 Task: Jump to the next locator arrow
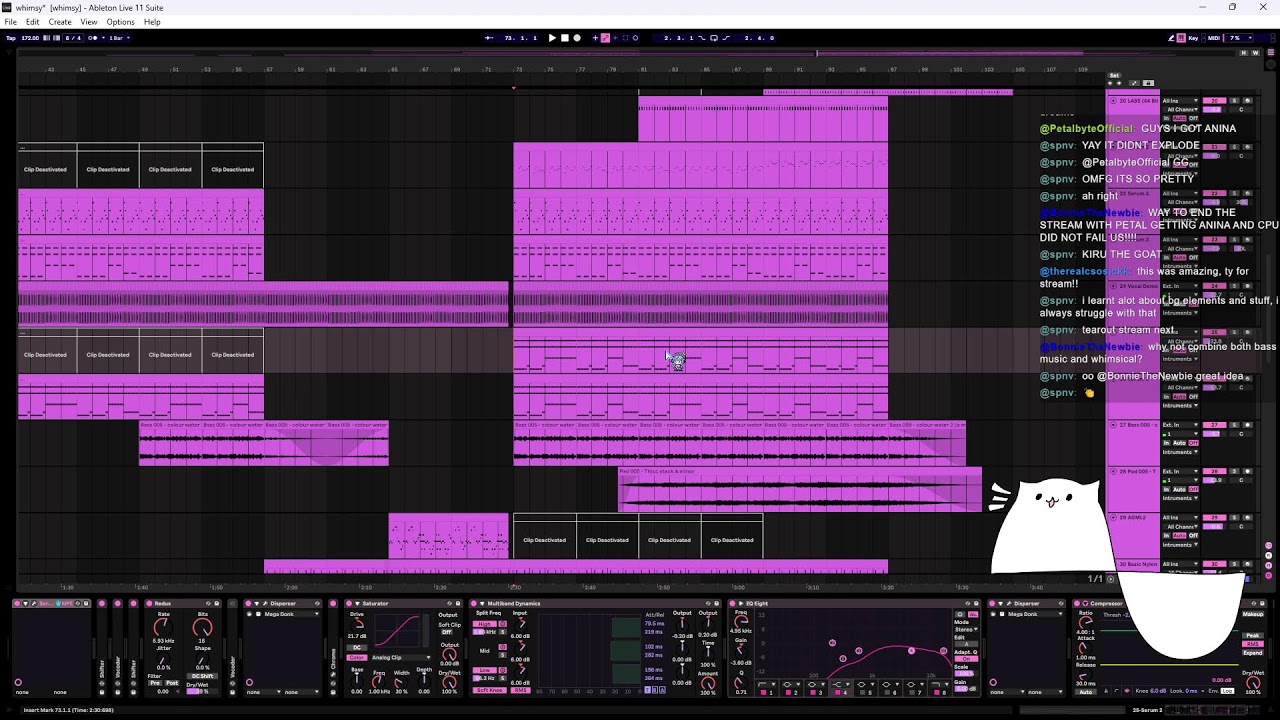(x=1119, y=83)
